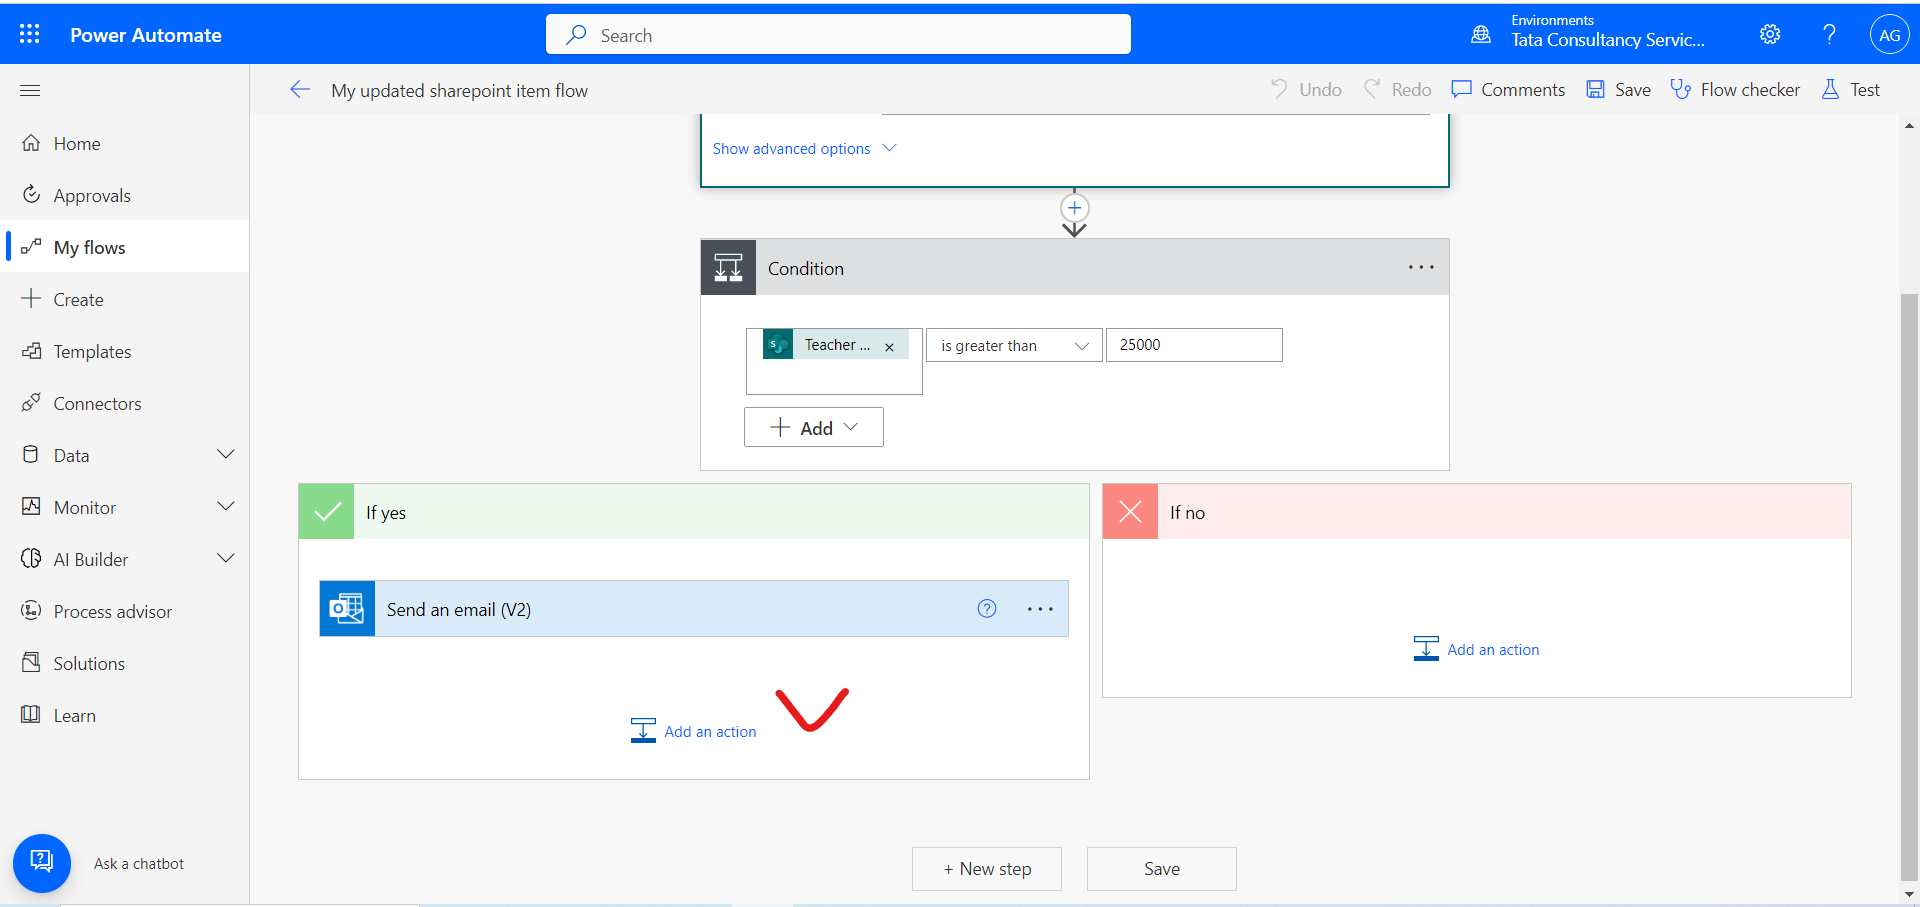Click inside the 25000 value field
Screen dimensions: 1920x907
click(x=1193, y=345)
